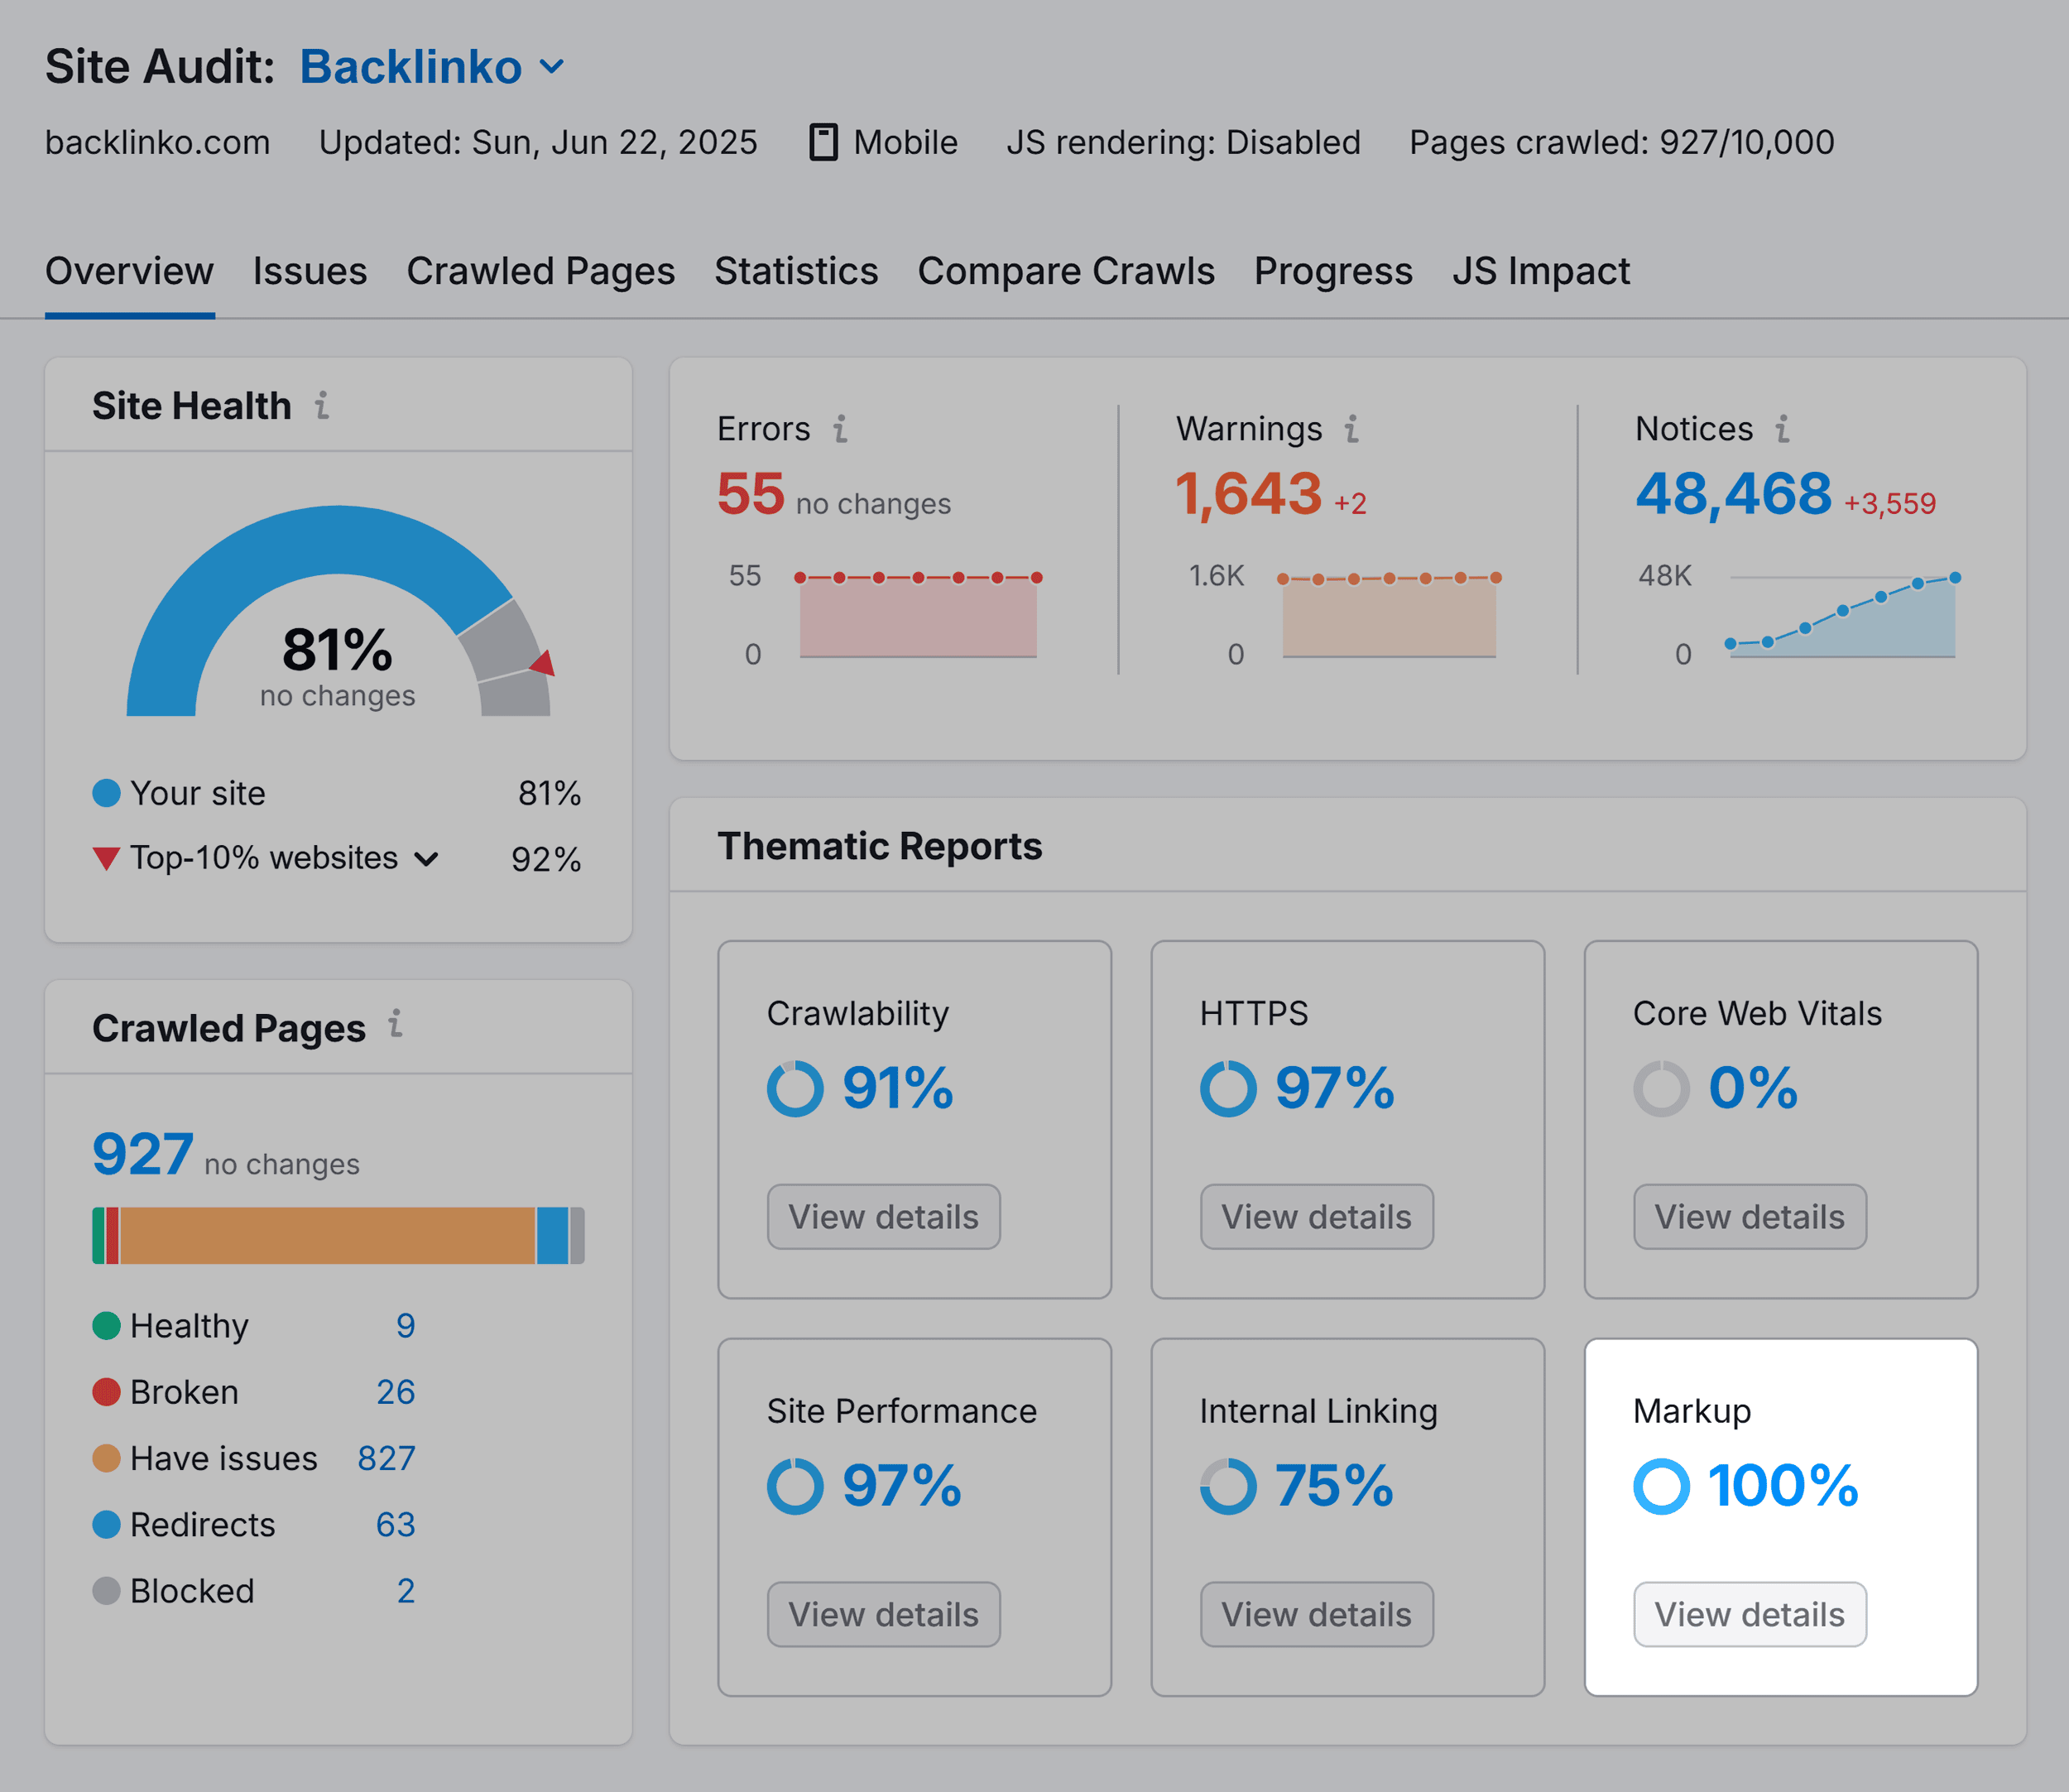2069x1792 pixels.
Task: Click the blue Redirects legend dot
Action: 106,1525
